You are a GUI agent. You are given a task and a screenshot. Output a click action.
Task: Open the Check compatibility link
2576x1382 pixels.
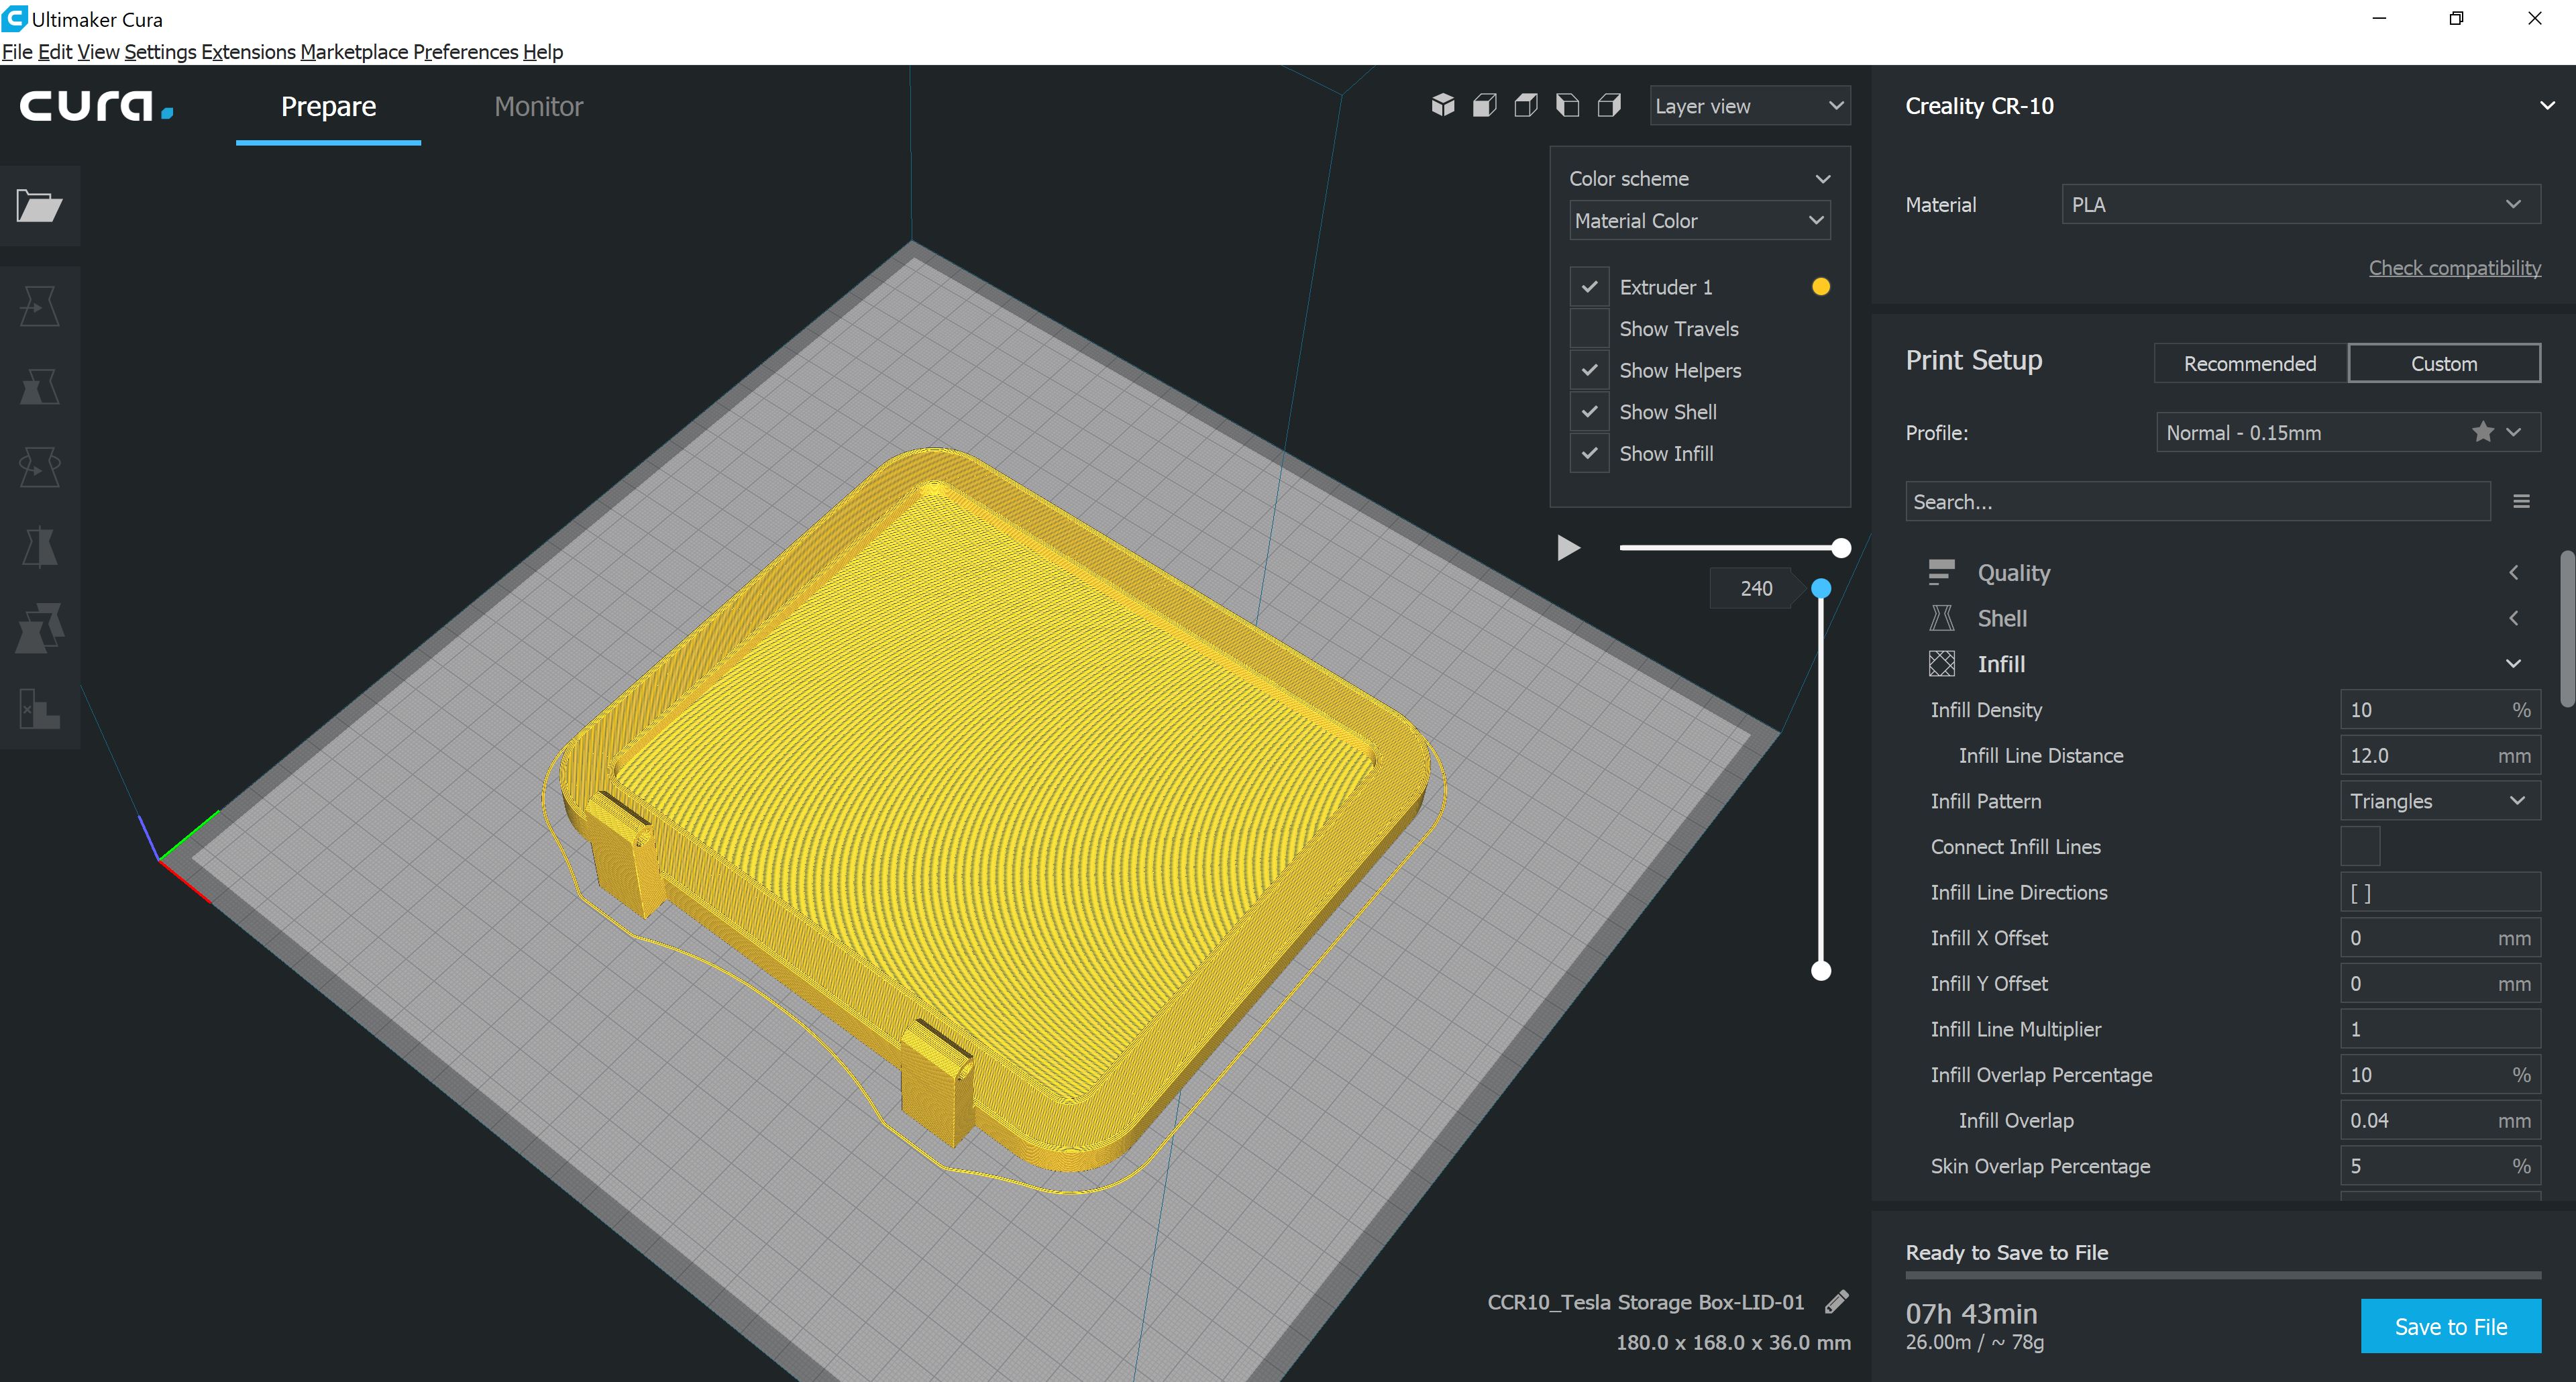(2455, 268)
